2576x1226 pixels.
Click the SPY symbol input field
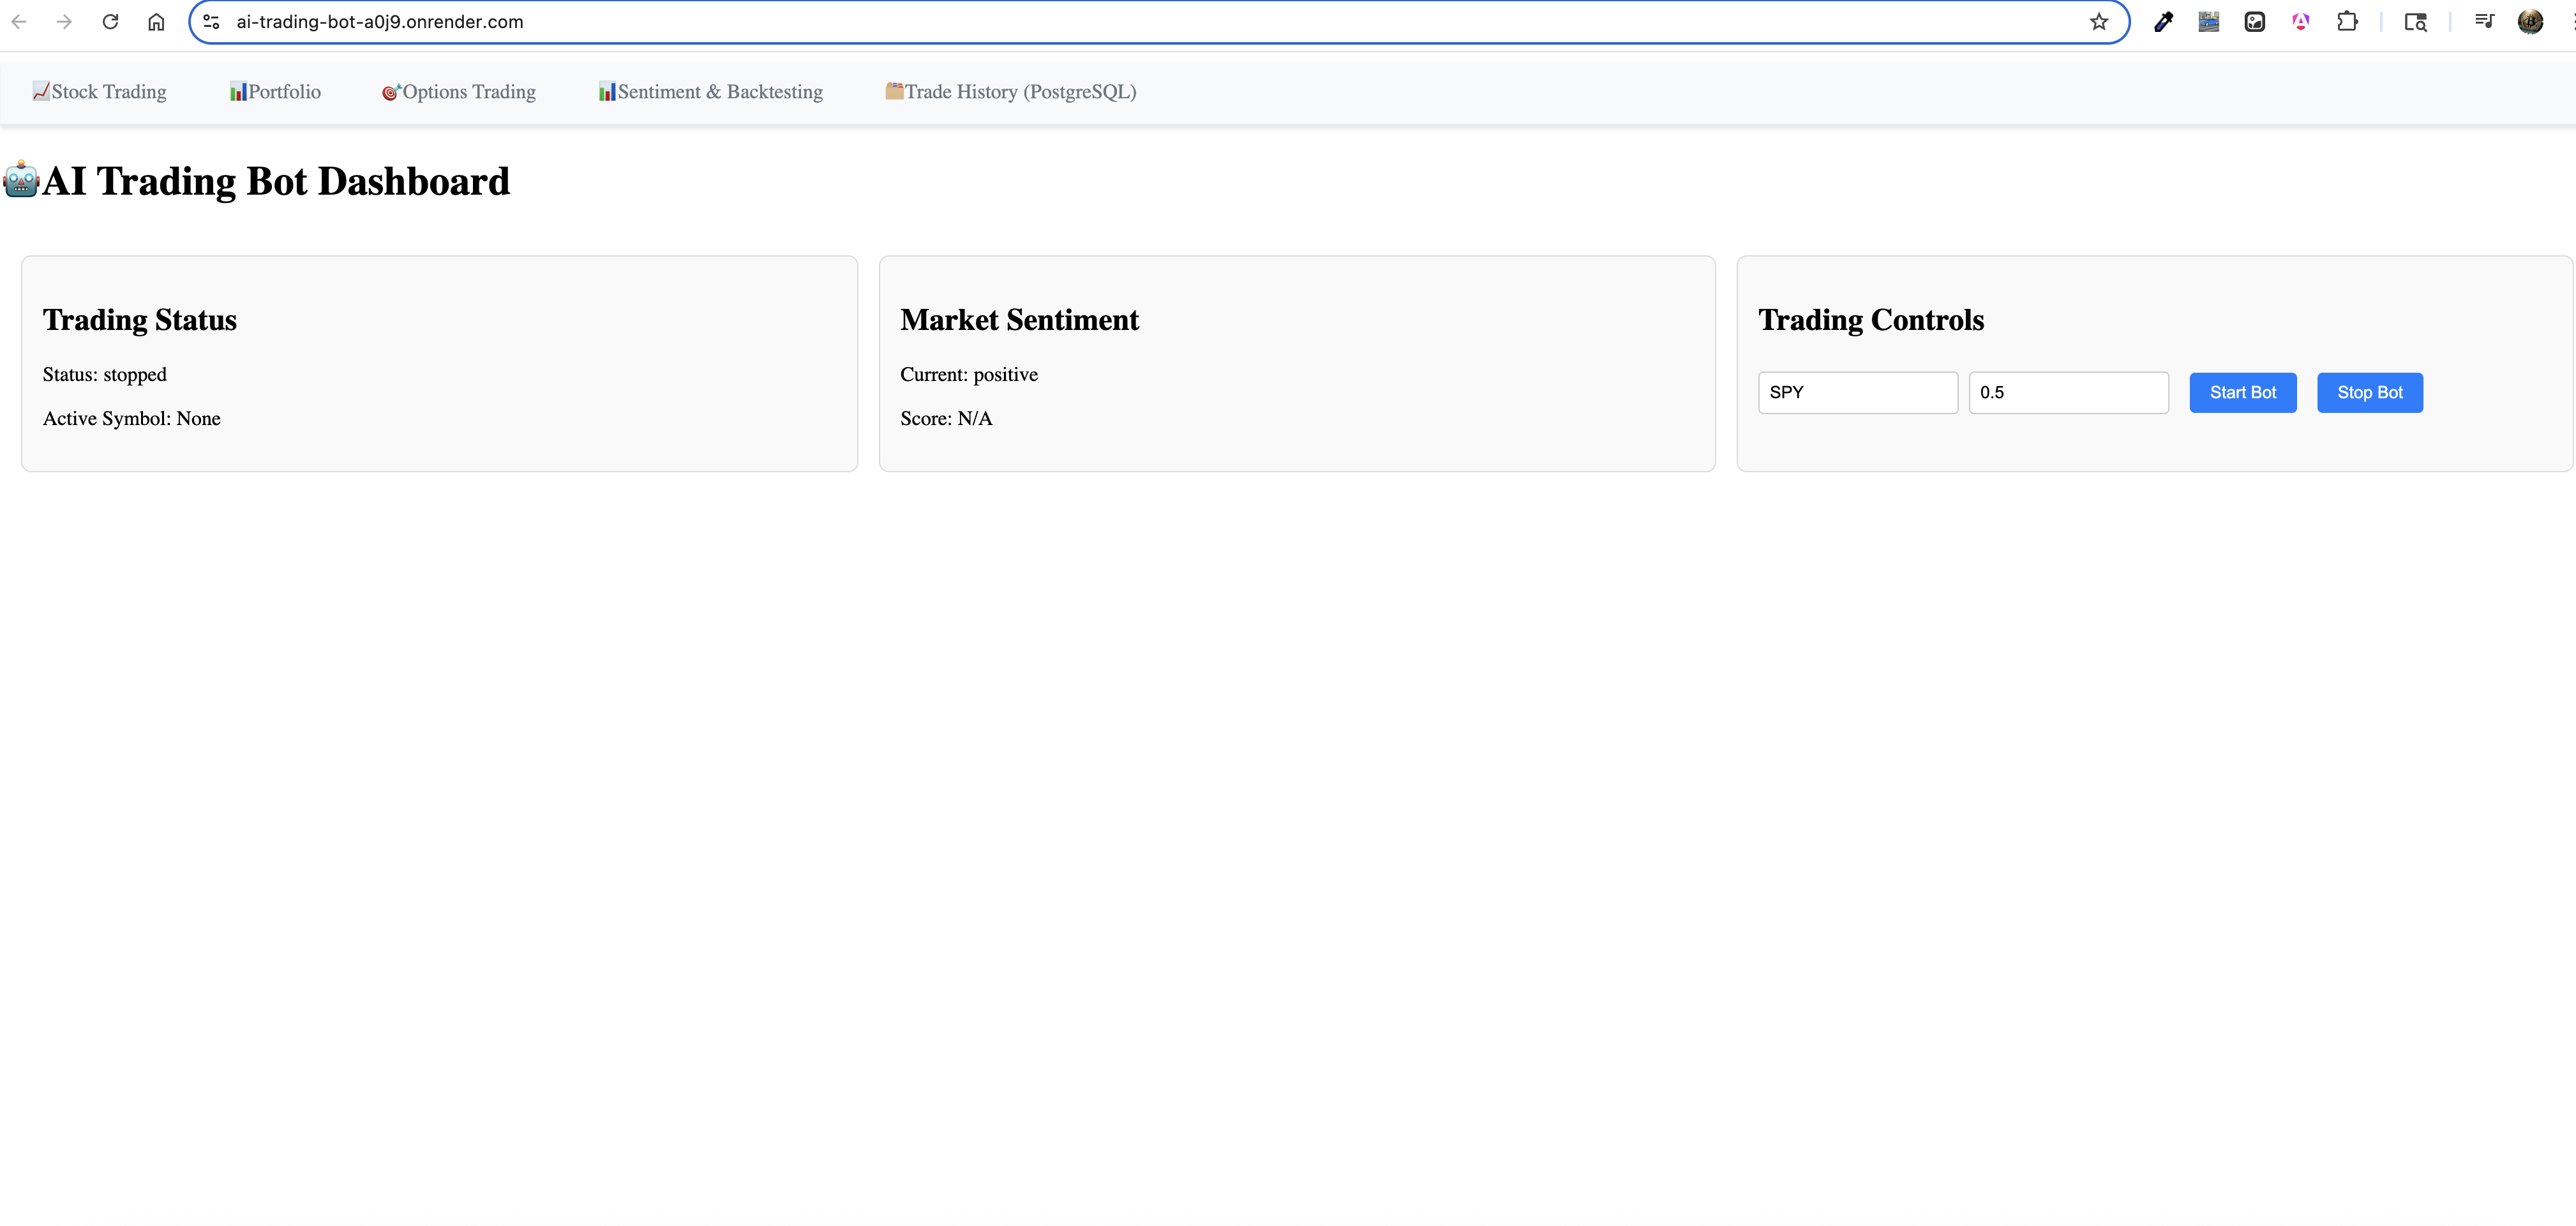1857,393
